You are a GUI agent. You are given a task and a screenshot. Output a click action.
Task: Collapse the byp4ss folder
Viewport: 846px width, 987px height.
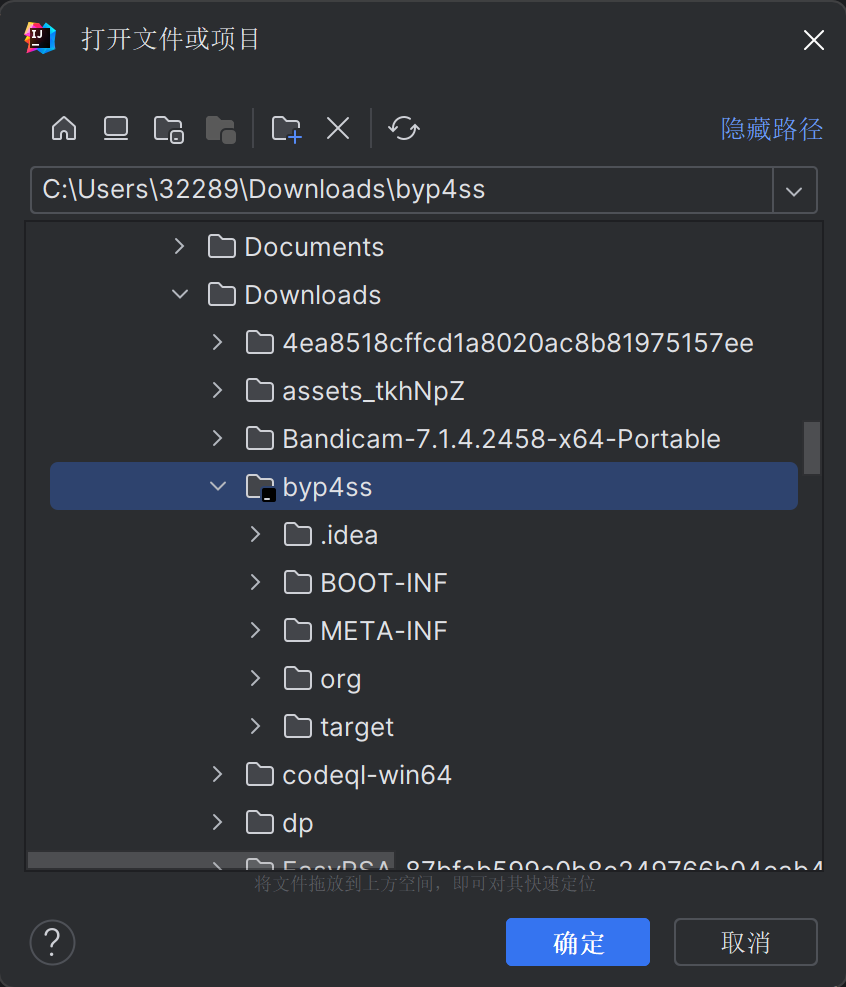[x=218, y=486]
